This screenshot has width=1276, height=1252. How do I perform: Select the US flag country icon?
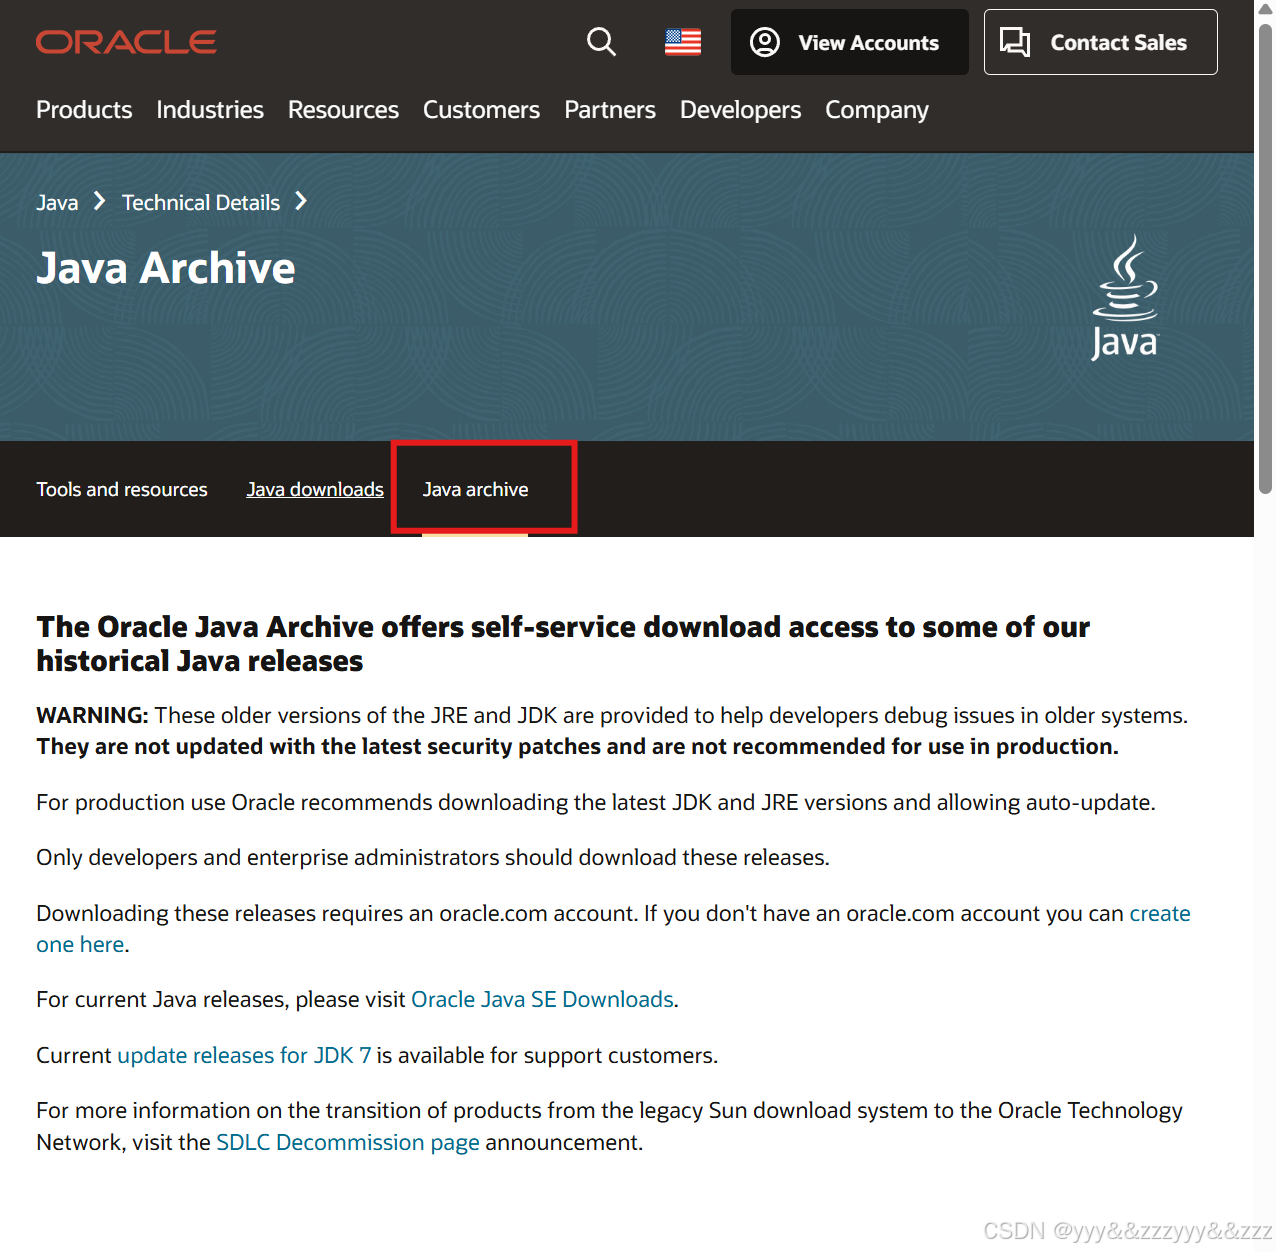(683, 42)
